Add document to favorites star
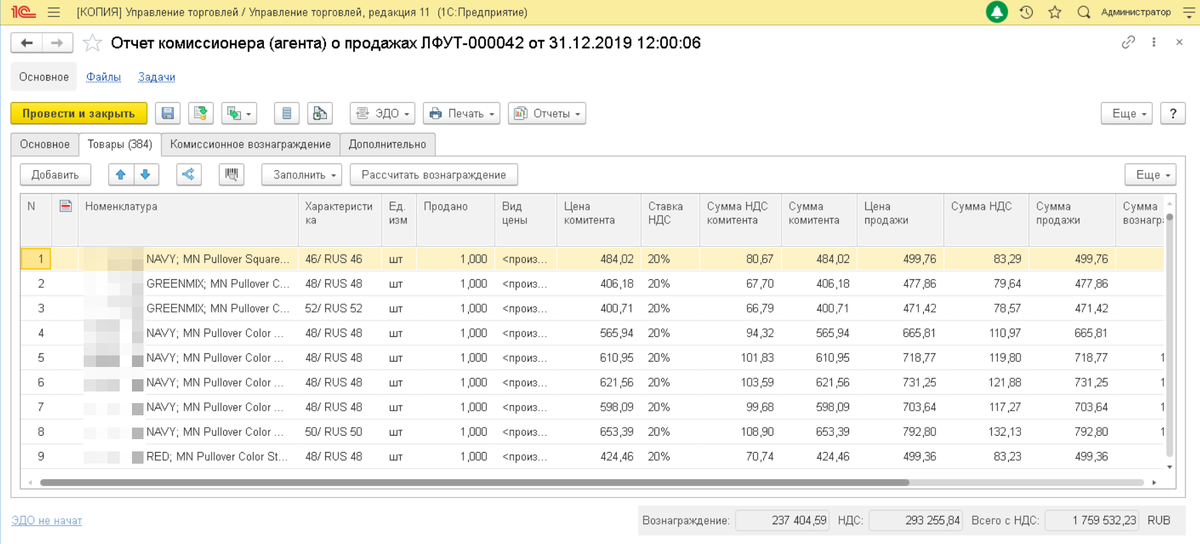The image size is (1200, 544). (92, 43)
